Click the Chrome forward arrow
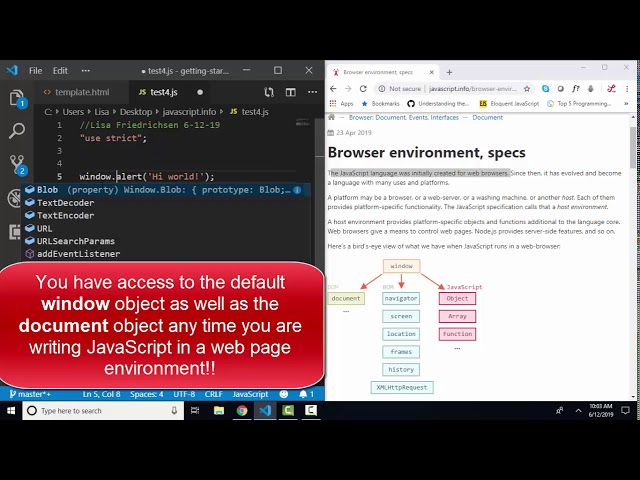 (x=348, y=89)
